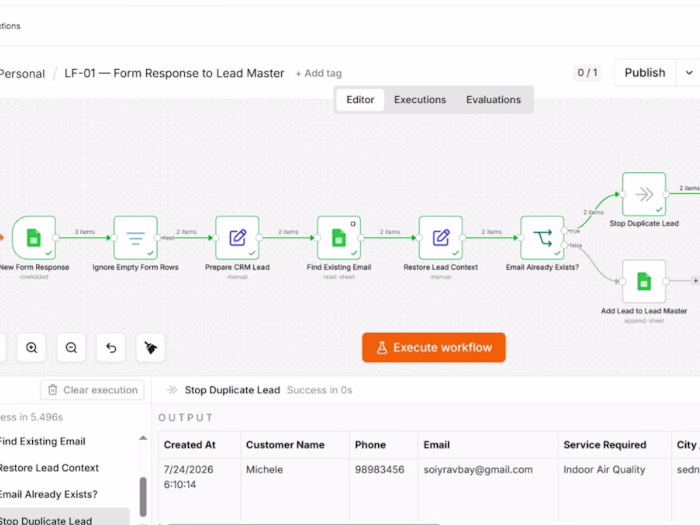Screen dimensions: 700x525
Task: Zoom out of the workflow canvas
Action: point(71,347)
